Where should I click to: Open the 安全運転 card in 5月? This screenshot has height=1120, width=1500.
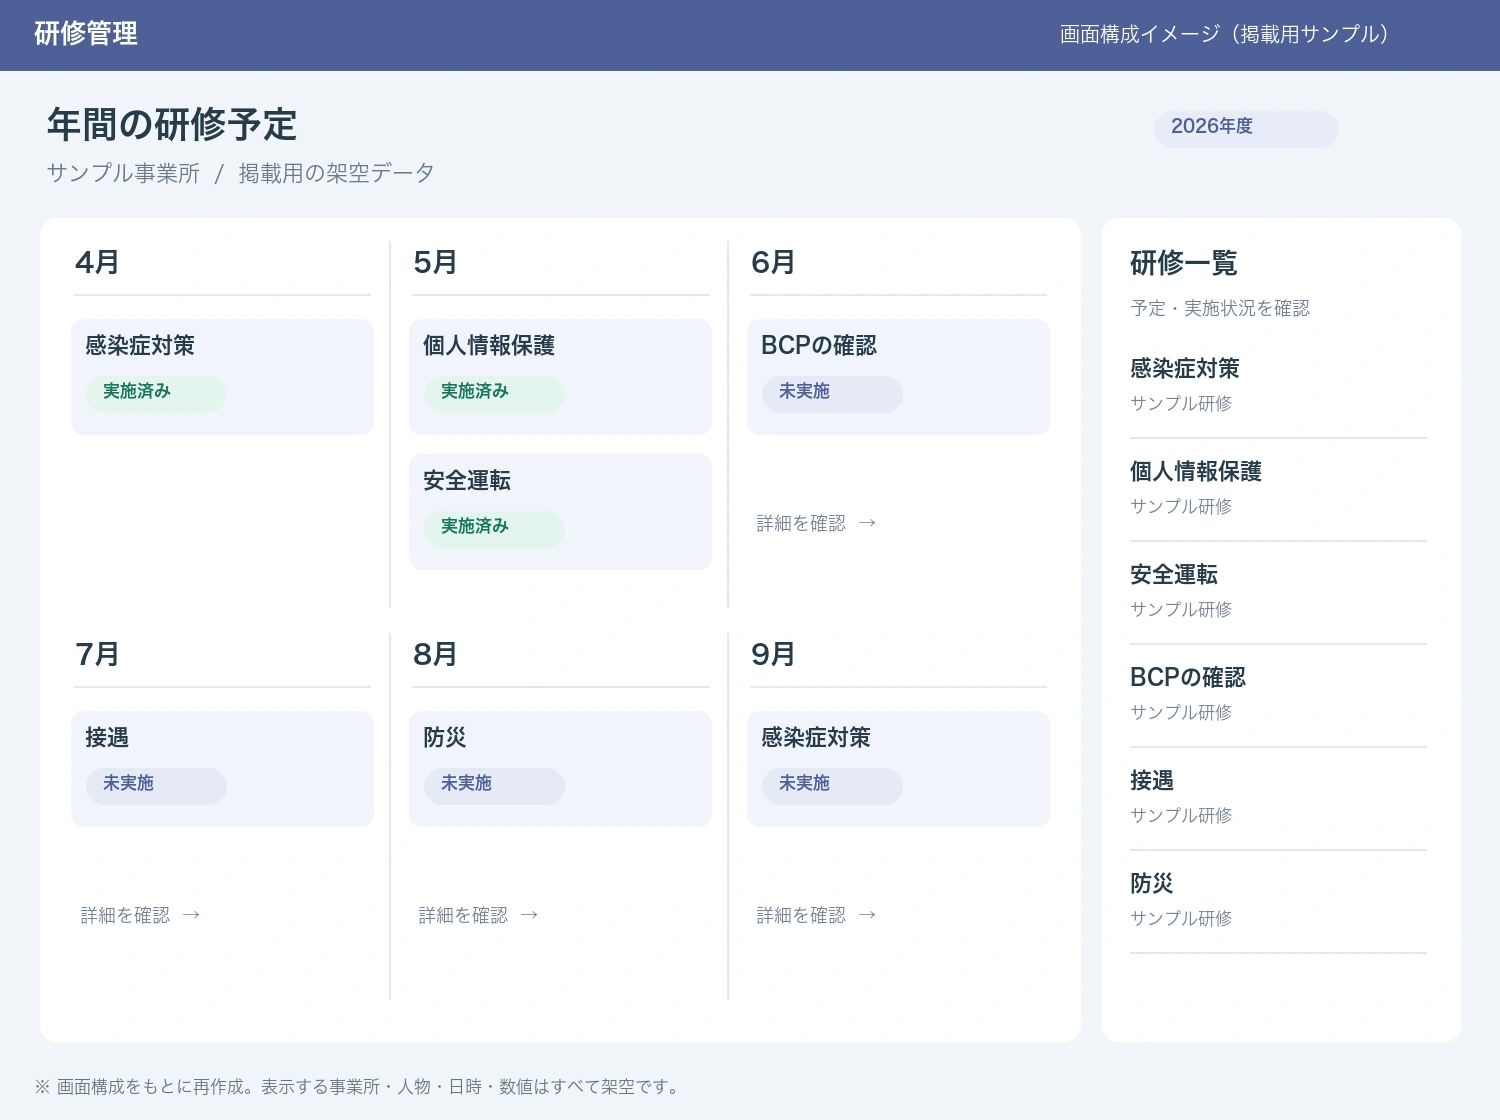pyautogui.click(x=560, y=512)
